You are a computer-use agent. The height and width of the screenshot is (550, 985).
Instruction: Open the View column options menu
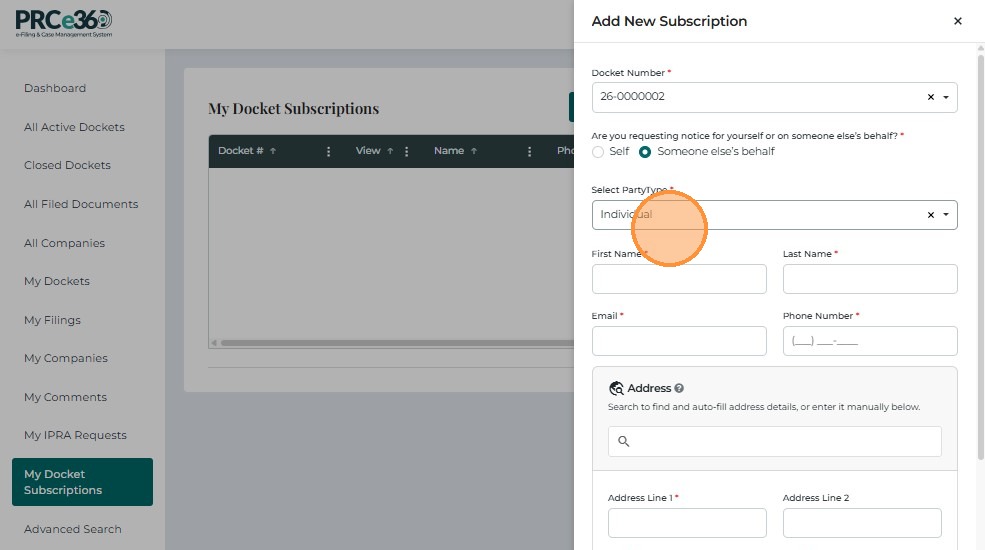(406, 151)
